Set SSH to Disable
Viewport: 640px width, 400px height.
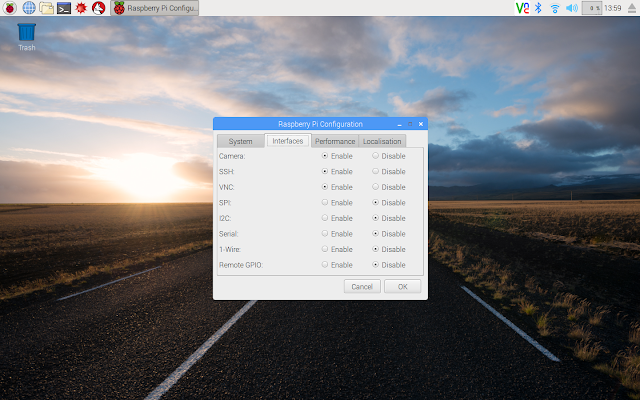pyautogui.click(x=389, y=171)
